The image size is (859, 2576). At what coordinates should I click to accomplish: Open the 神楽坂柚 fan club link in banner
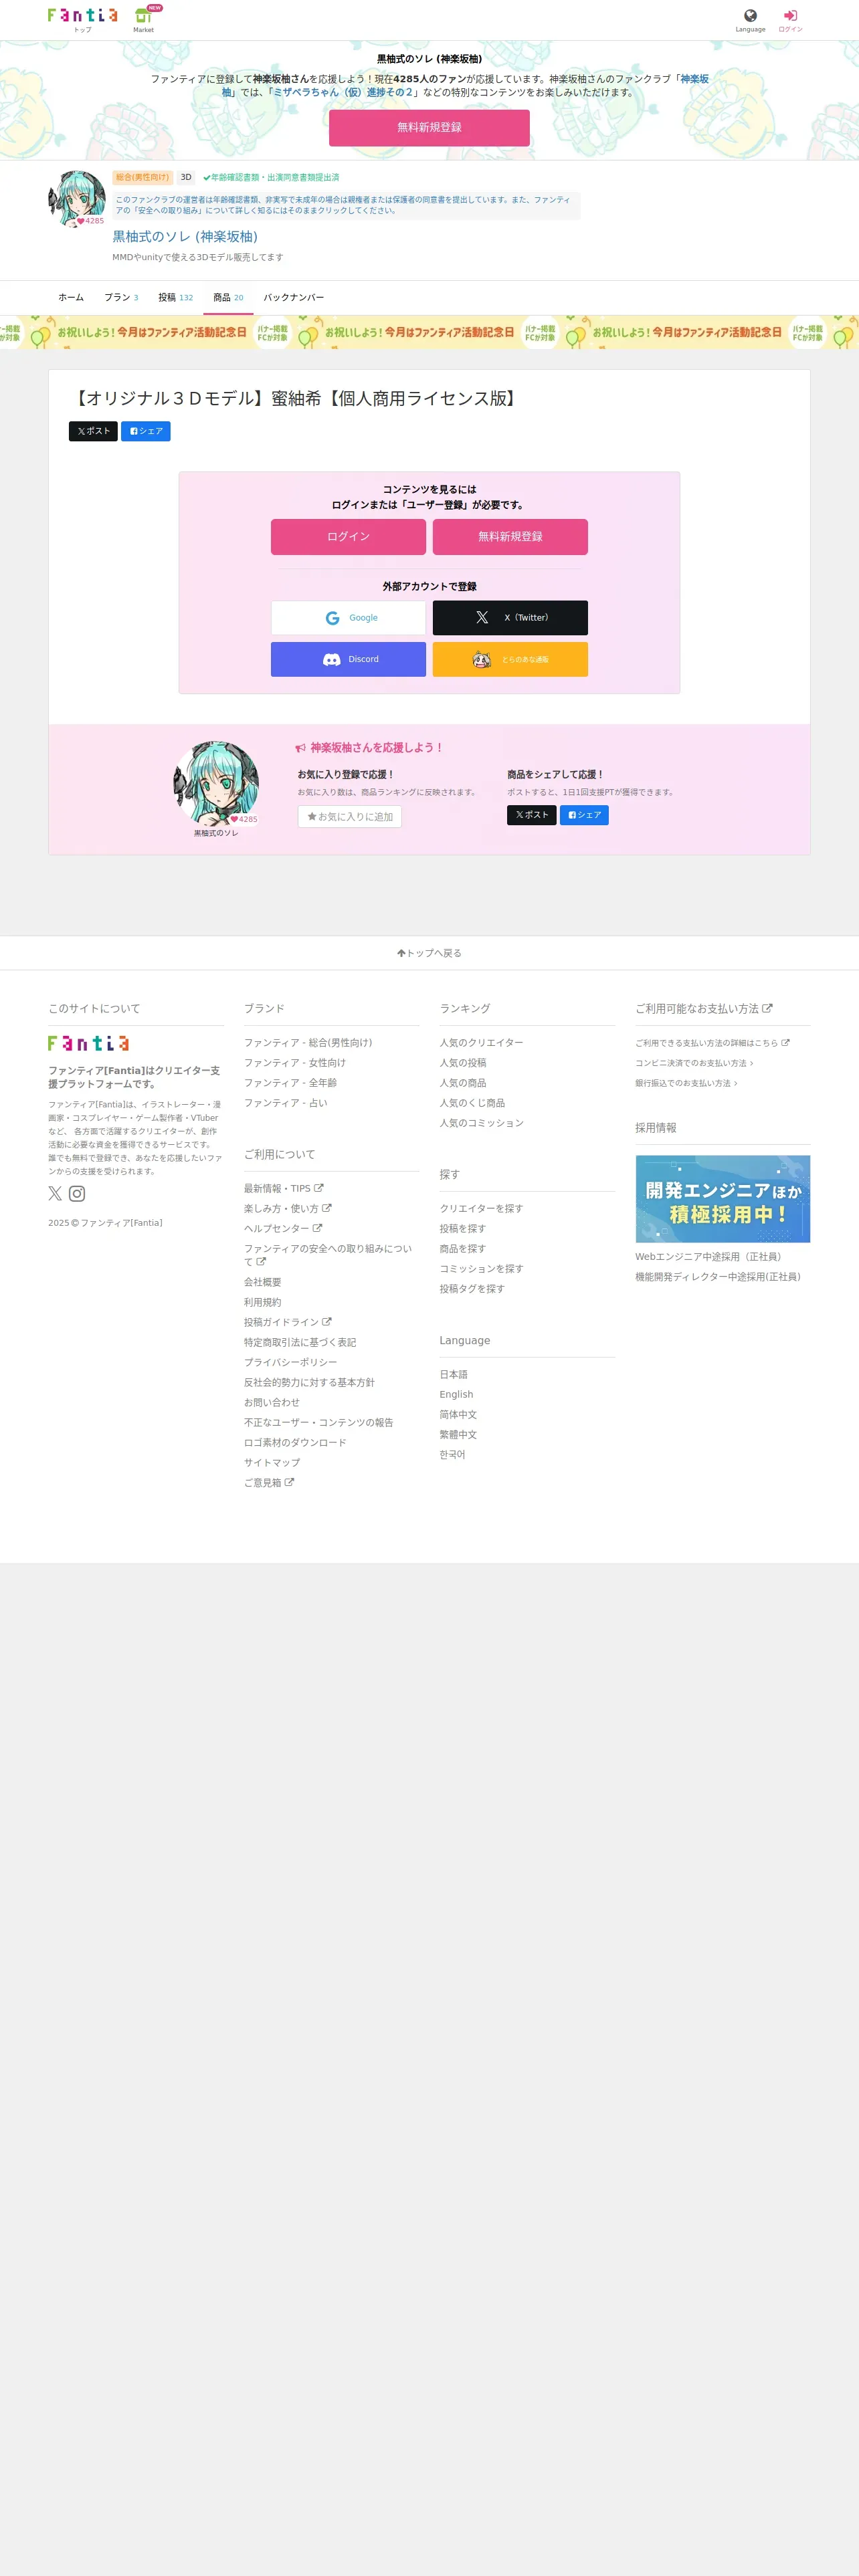pyautogui.click(x=694, y=79)
